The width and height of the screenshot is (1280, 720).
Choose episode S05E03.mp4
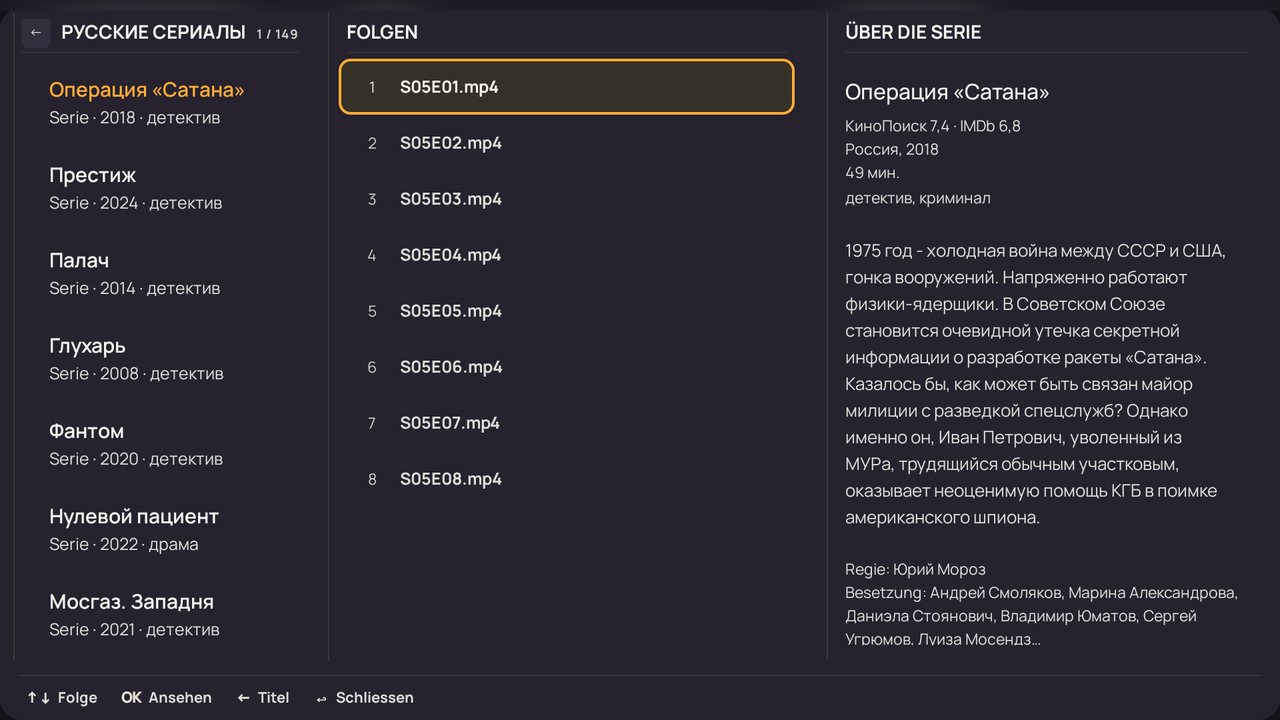coord(567,199)
